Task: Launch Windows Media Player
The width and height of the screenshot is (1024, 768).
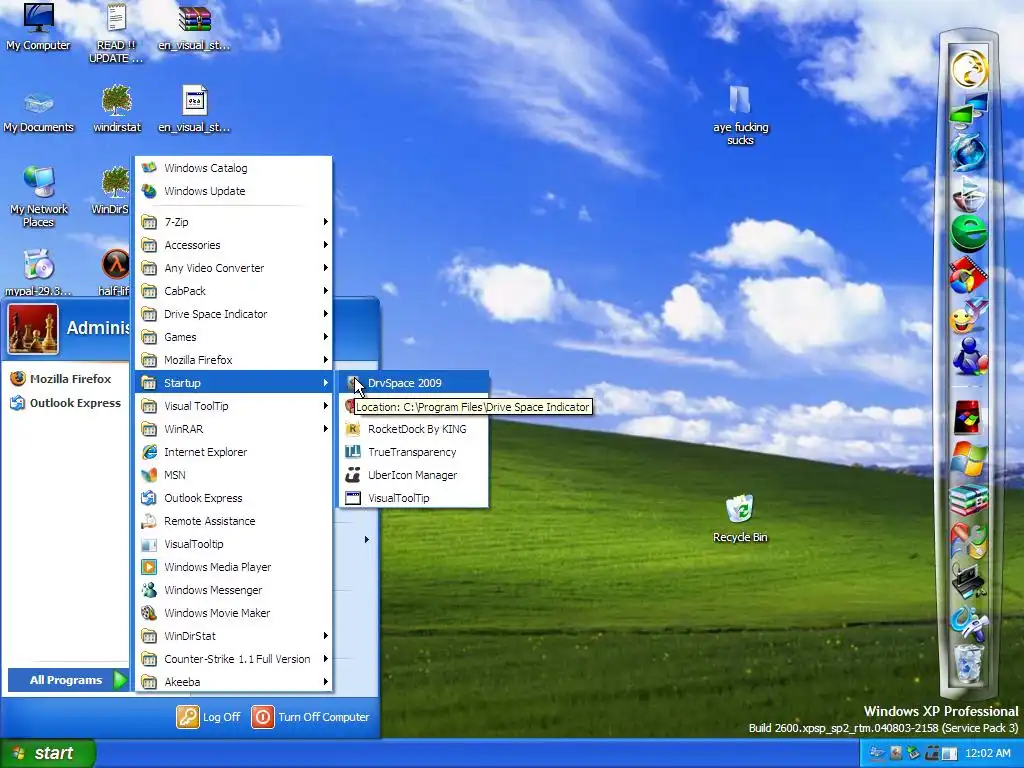Action: pyautogui.click(x=234, y=567)
